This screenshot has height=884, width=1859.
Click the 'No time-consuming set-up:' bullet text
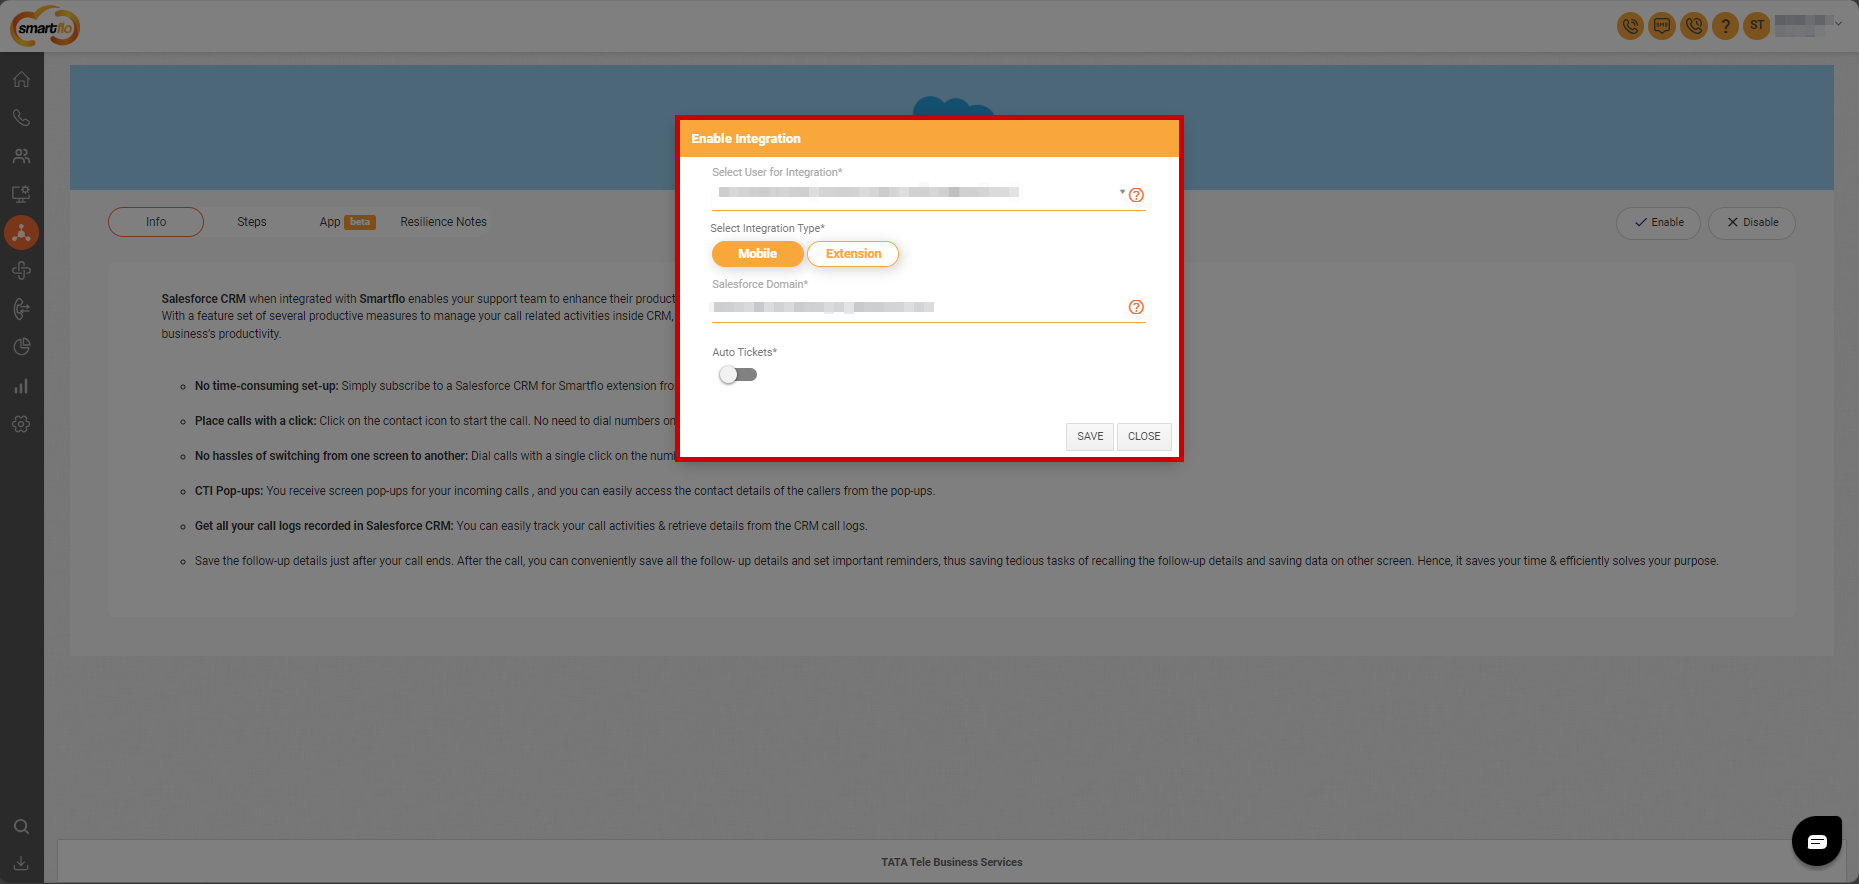pos(266,386)
